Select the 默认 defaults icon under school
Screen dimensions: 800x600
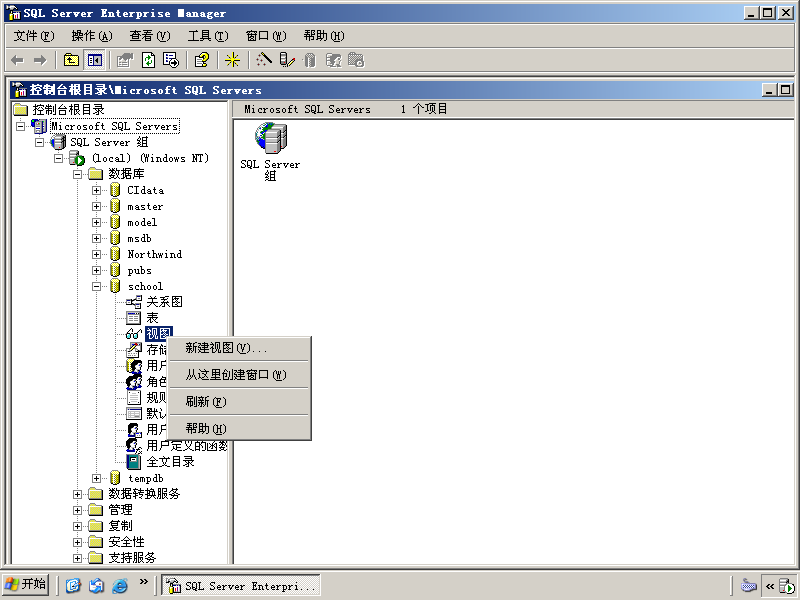click(x=134, y=413)
